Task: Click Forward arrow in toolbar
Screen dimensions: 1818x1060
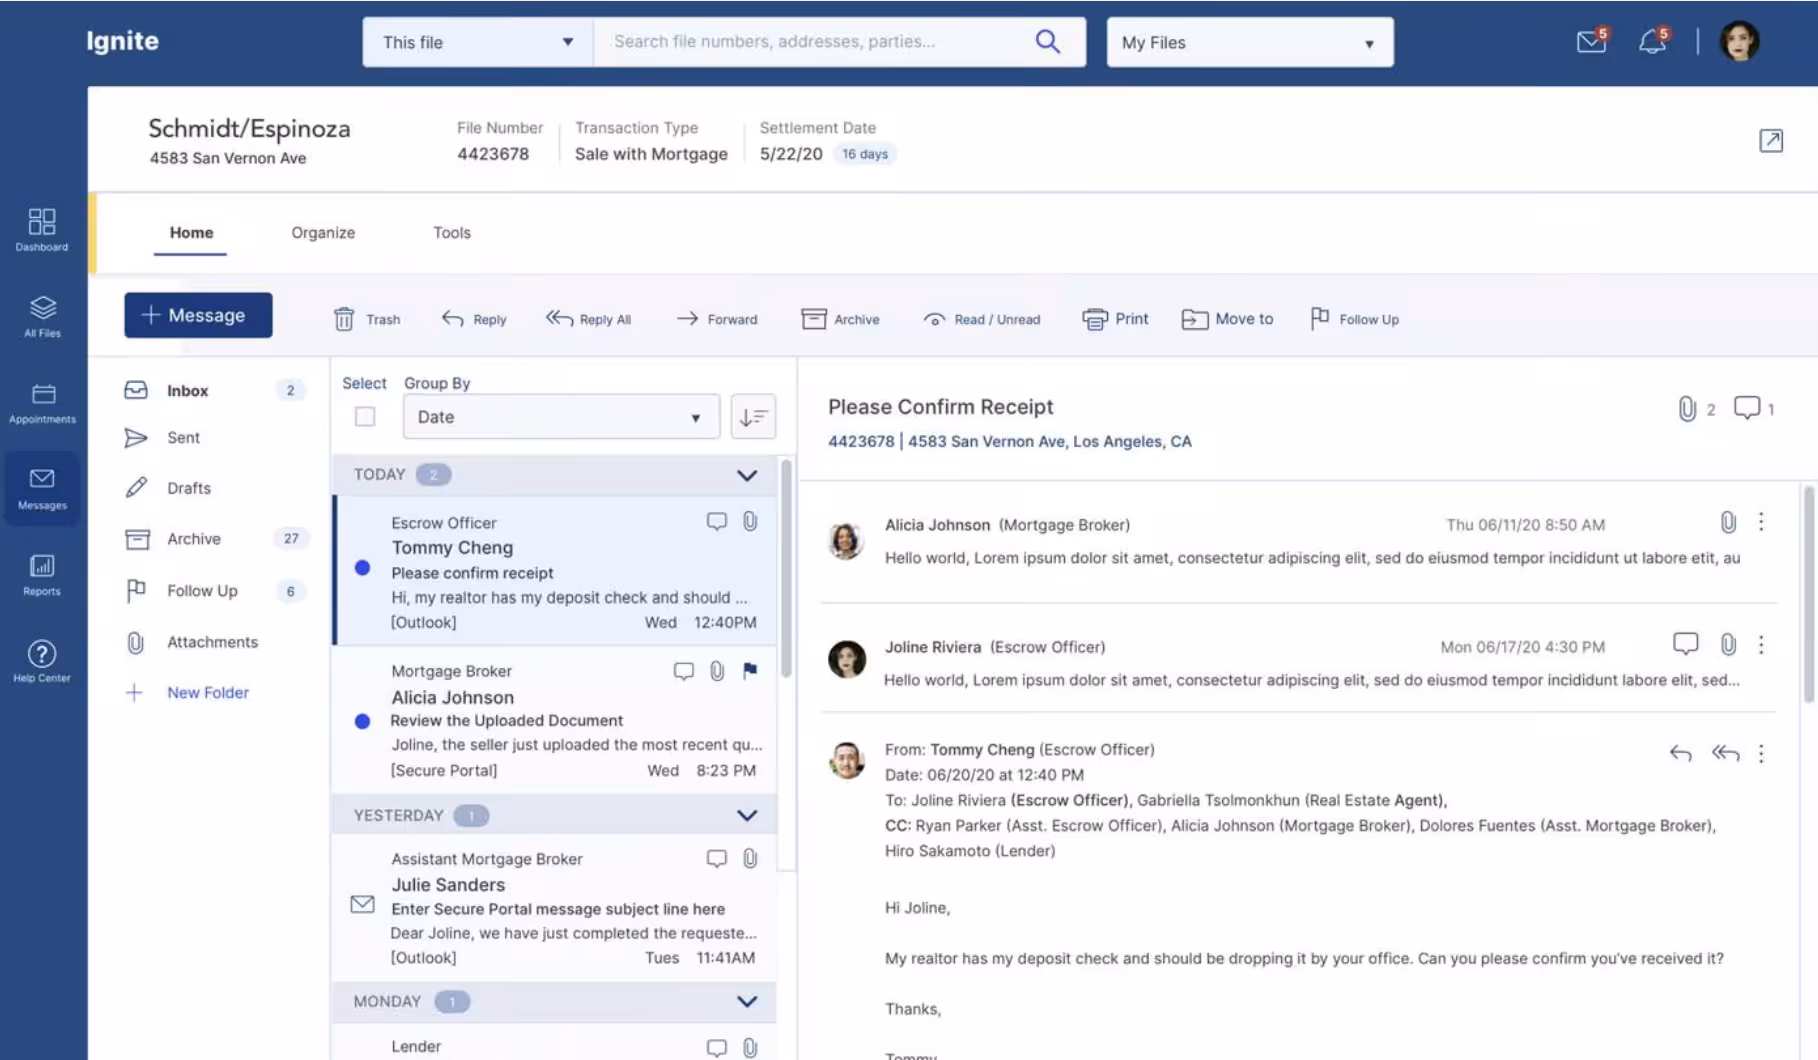Action: (x=687, y=319)
